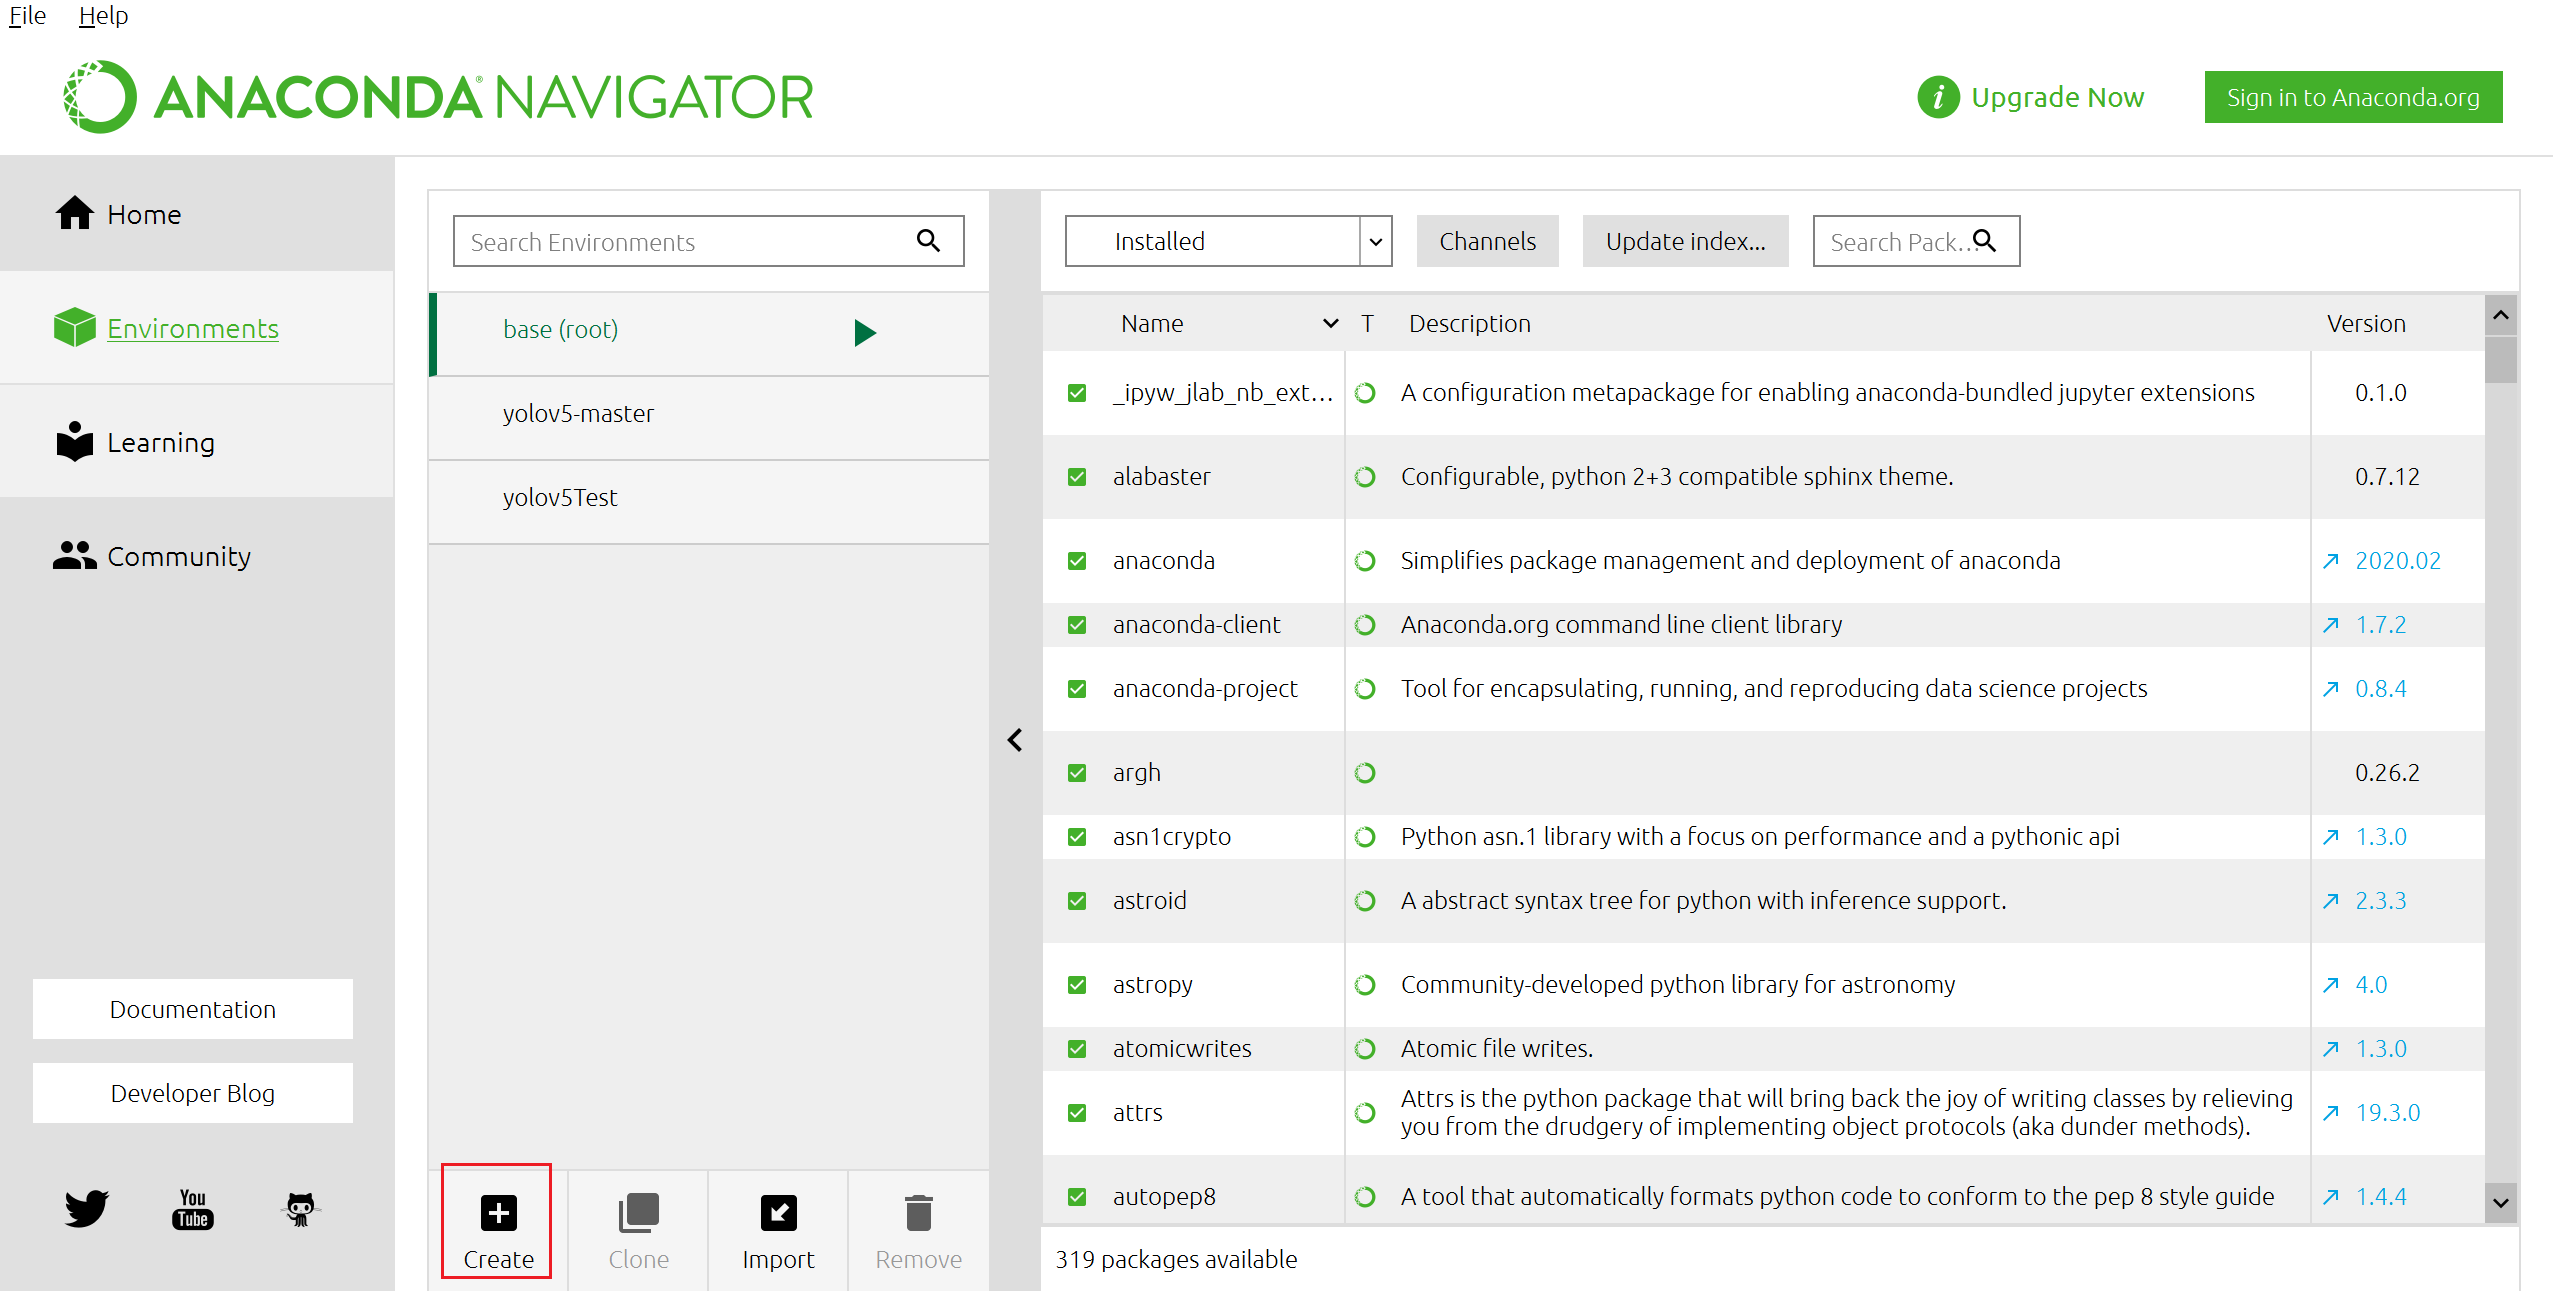Click the type circle icon for argh

click(1365, 773)
